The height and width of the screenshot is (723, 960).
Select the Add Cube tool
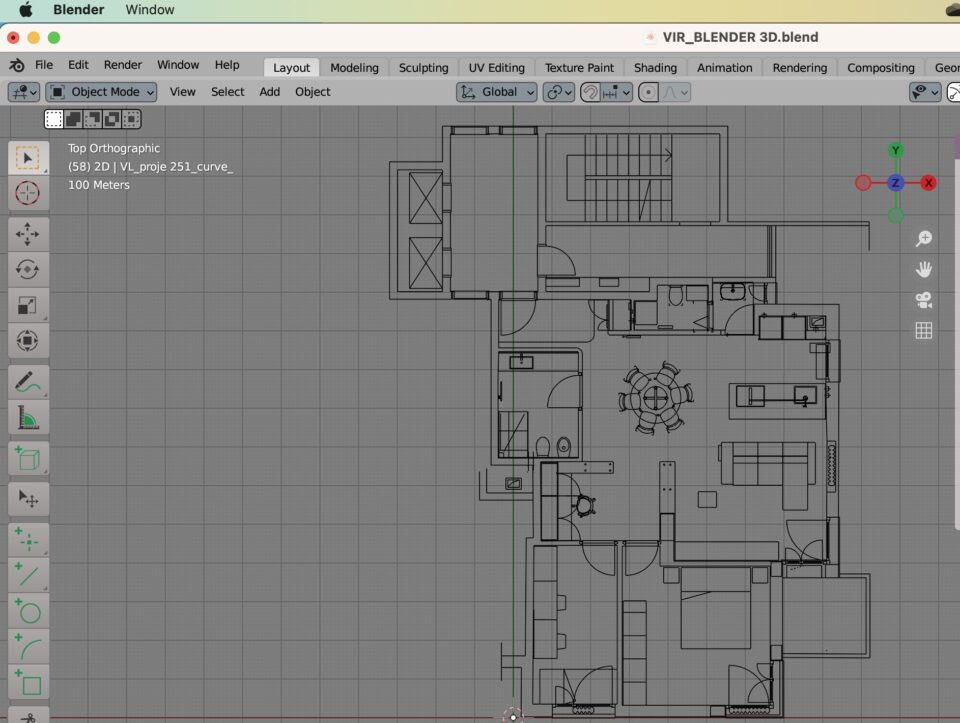click(x=27, y=459)
